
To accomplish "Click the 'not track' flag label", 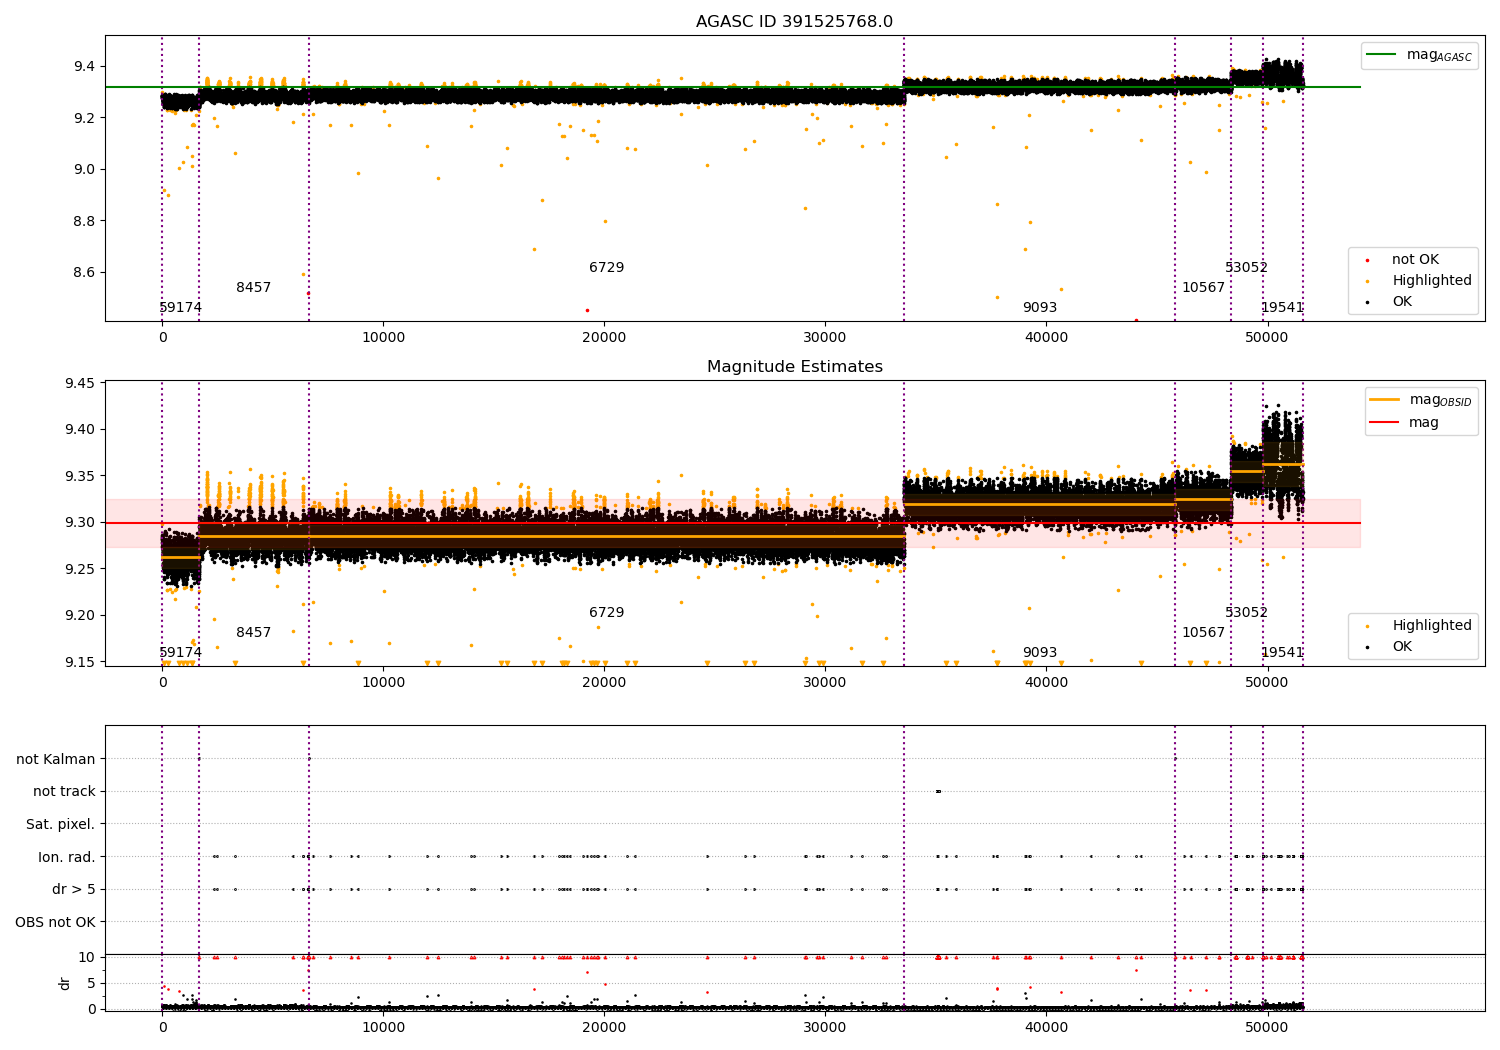I will click(64, 792).
